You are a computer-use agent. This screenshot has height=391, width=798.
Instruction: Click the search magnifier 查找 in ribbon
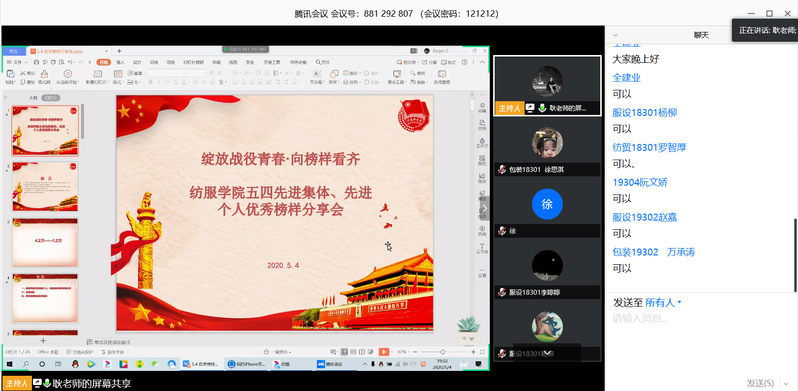(322, 62)
